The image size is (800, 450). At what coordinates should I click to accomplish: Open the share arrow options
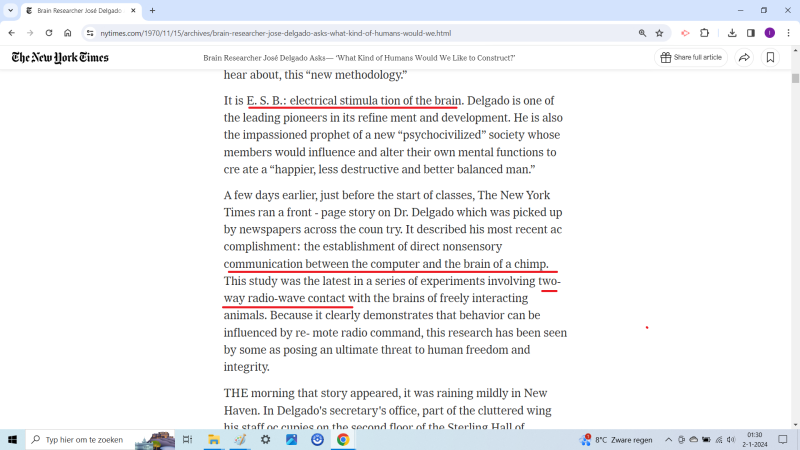[744, 58]
